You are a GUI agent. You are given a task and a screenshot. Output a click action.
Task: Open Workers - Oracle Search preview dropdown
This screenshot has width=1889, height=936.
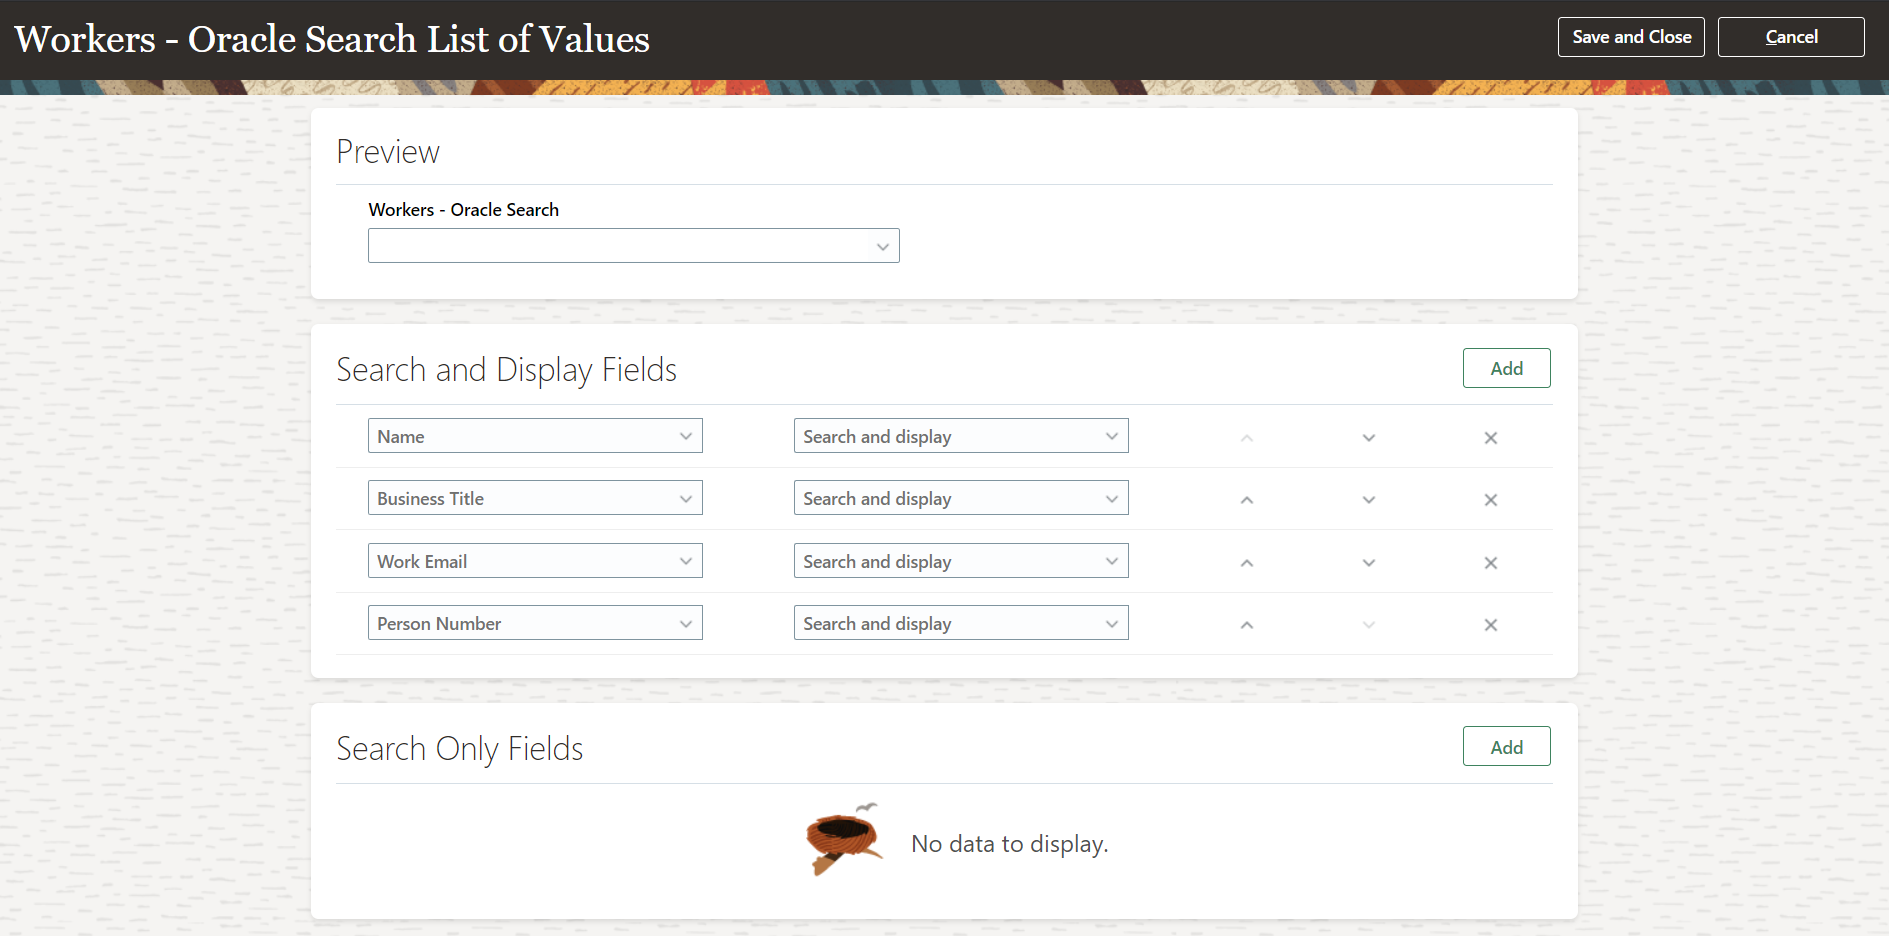633,246
